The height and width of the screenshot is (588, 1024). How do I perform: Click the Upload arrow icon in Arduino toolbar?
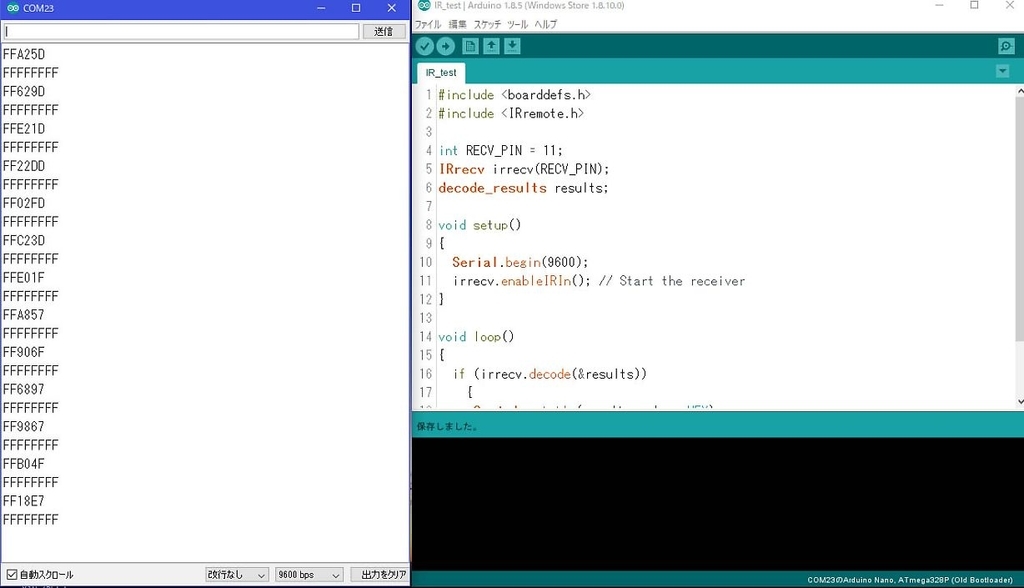tap(445, 46)
